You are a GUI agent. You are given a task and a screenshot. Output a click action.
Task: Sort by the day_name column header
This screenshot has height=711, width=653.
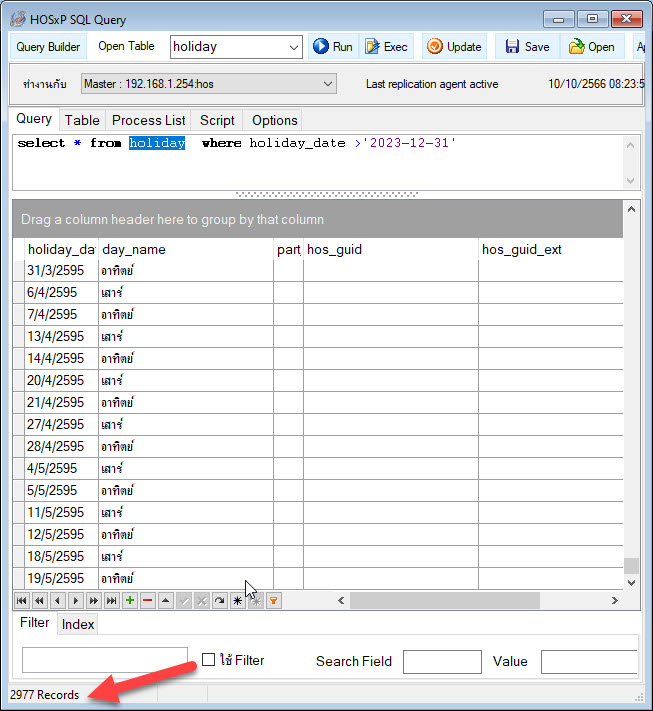pyautogui.click(x=185, y=250)
